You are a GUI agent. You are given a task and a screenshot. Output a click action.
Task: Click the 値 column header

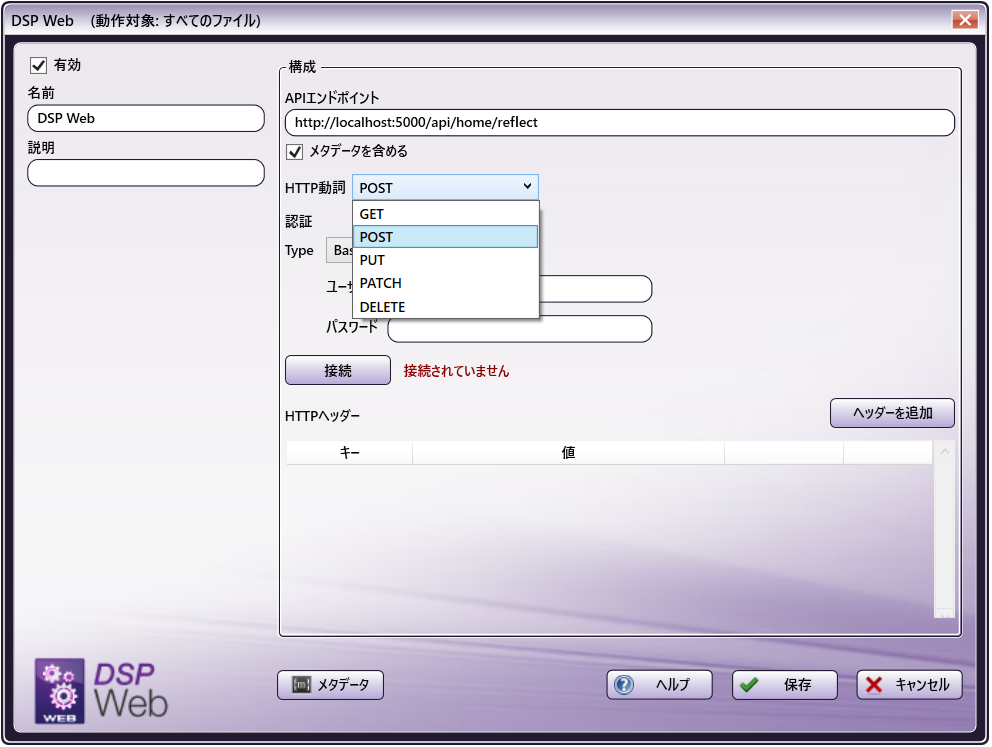569,454
